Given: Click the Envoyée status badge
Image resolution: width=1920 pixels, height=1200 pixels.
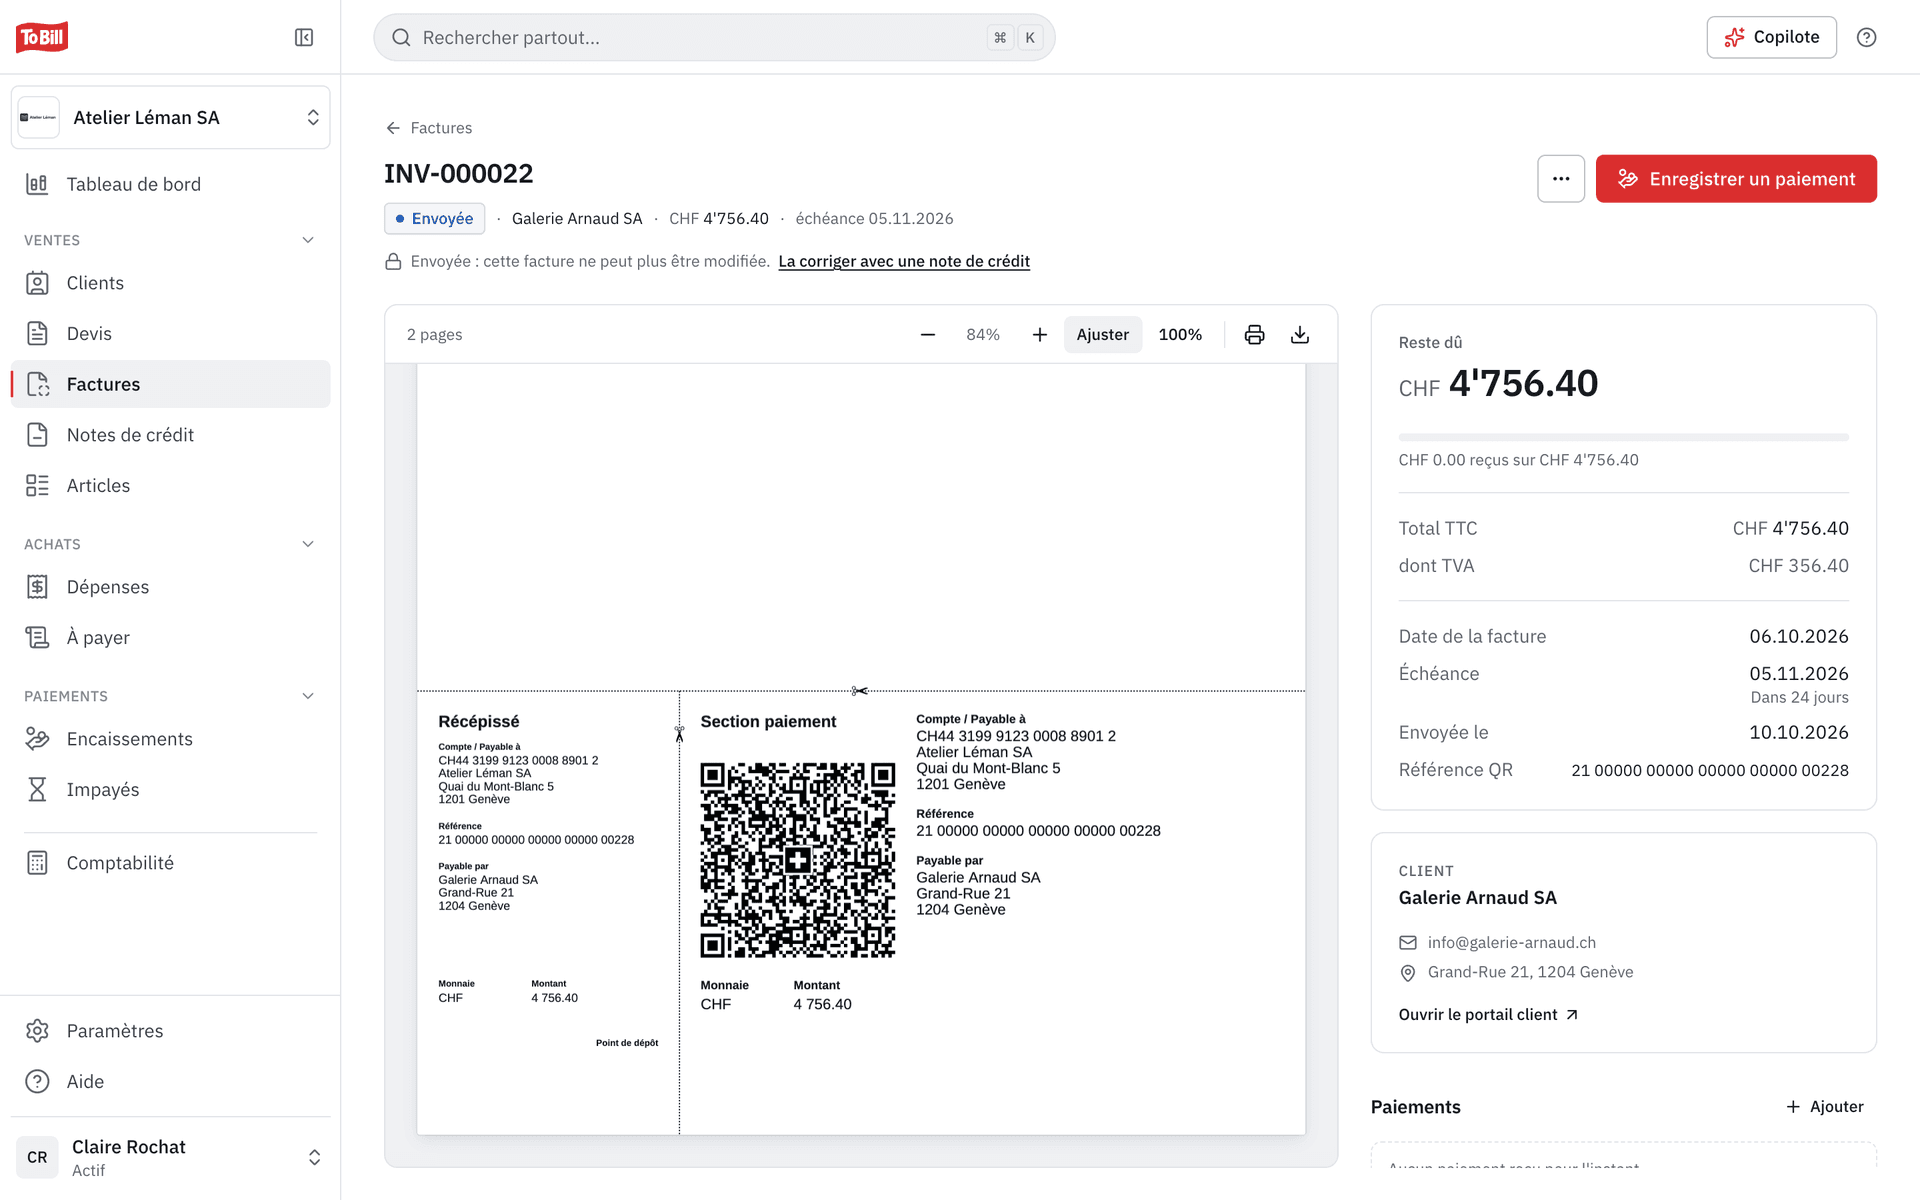Looking at the screenshot, I should point(434,218).
